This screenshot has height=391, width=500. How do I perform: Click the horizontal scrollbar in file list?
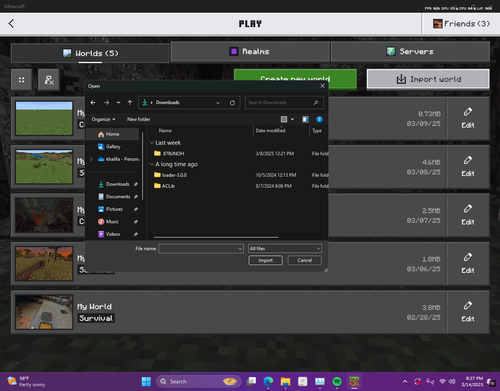(x=216, y=237)
